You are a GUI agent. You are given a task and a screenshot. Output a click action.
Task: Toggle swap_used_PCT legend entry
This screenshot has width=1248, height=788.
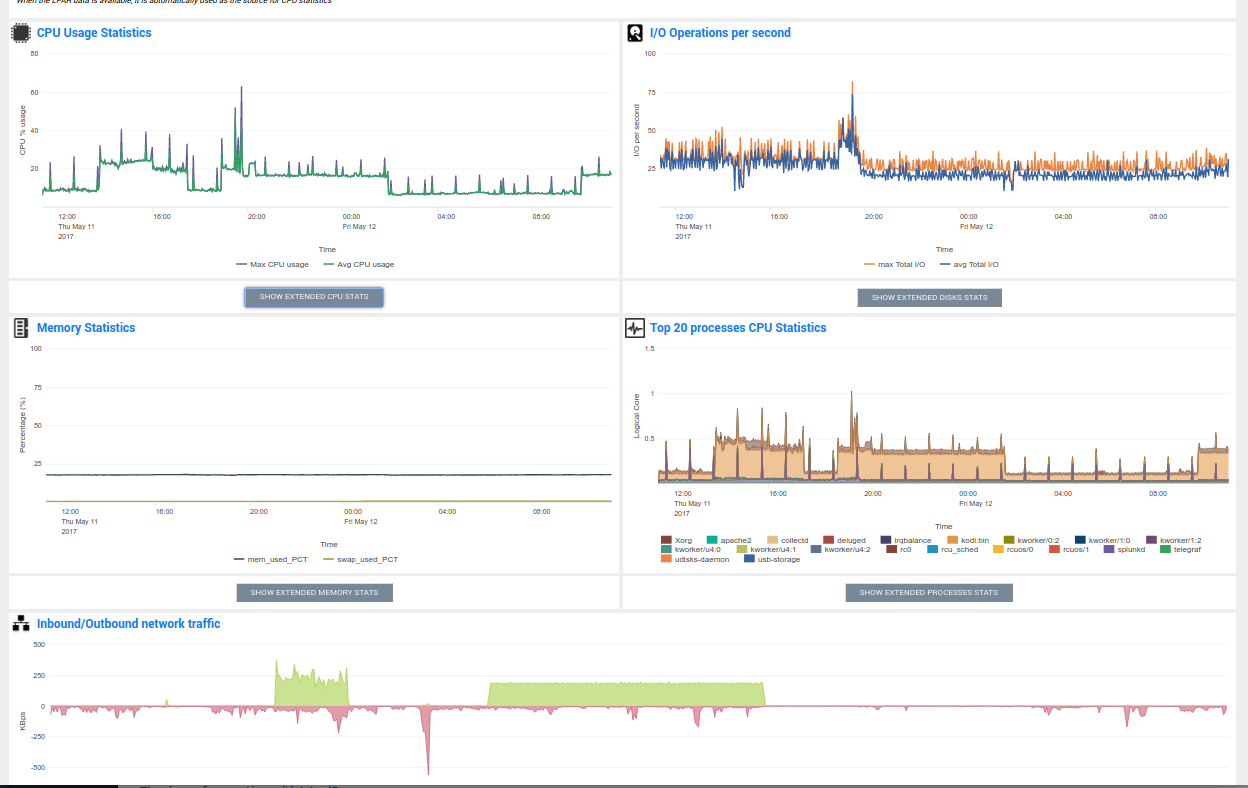click(360, 560)
